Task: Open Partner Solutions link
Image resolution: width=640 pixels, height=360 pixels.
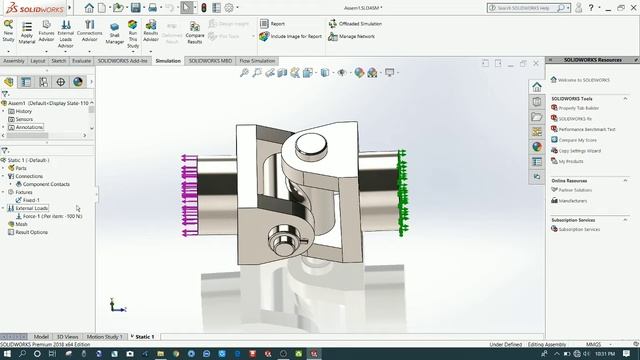Action: [575, 190]
